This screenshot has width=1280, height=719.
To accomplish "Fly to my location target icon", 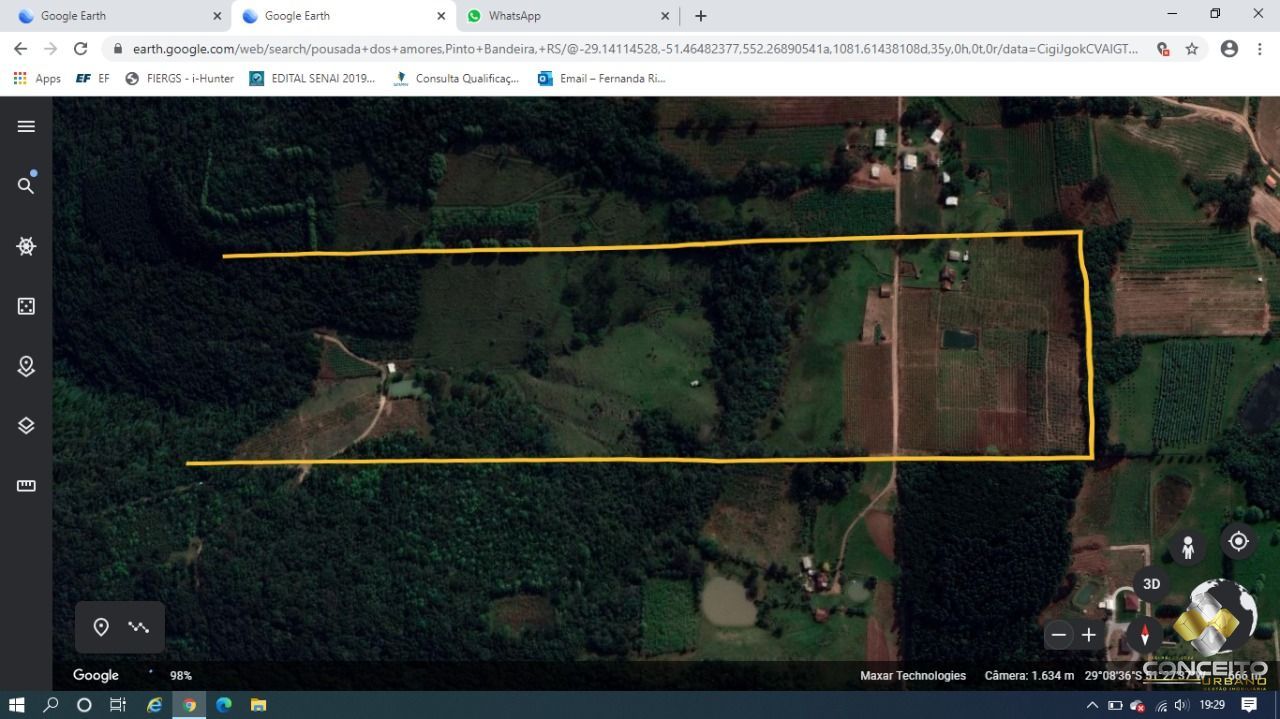I will pyautogui.click(x=1238, y=541).
